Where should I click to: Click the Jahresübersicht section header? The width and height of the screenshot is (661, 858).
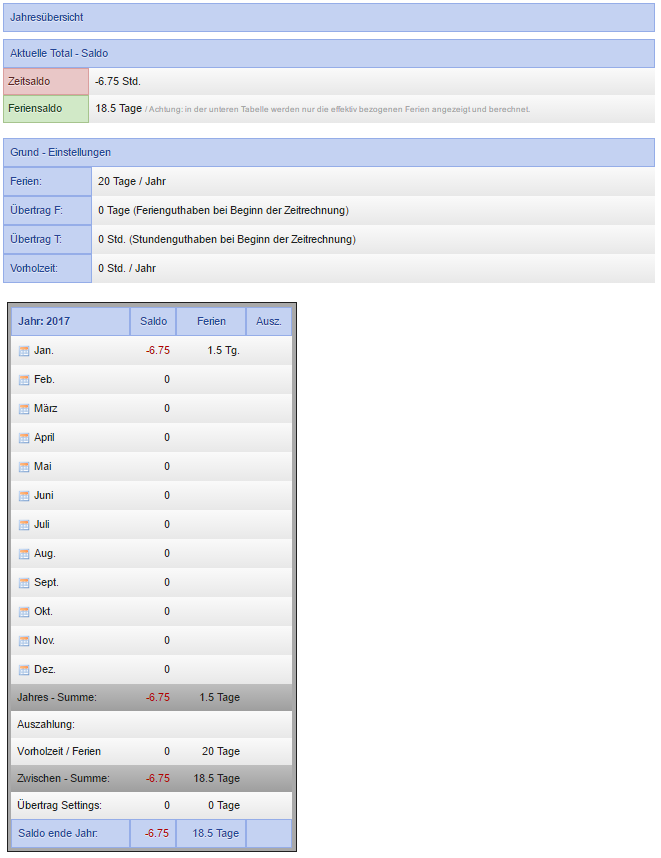329,17
